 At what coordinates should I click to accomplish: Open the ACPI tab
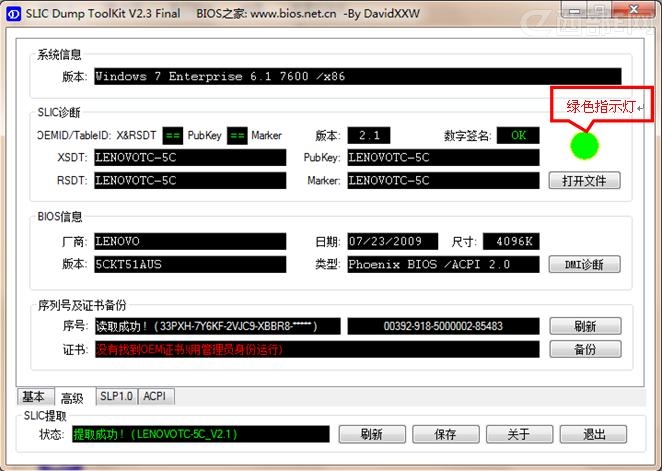pos(155,397)
